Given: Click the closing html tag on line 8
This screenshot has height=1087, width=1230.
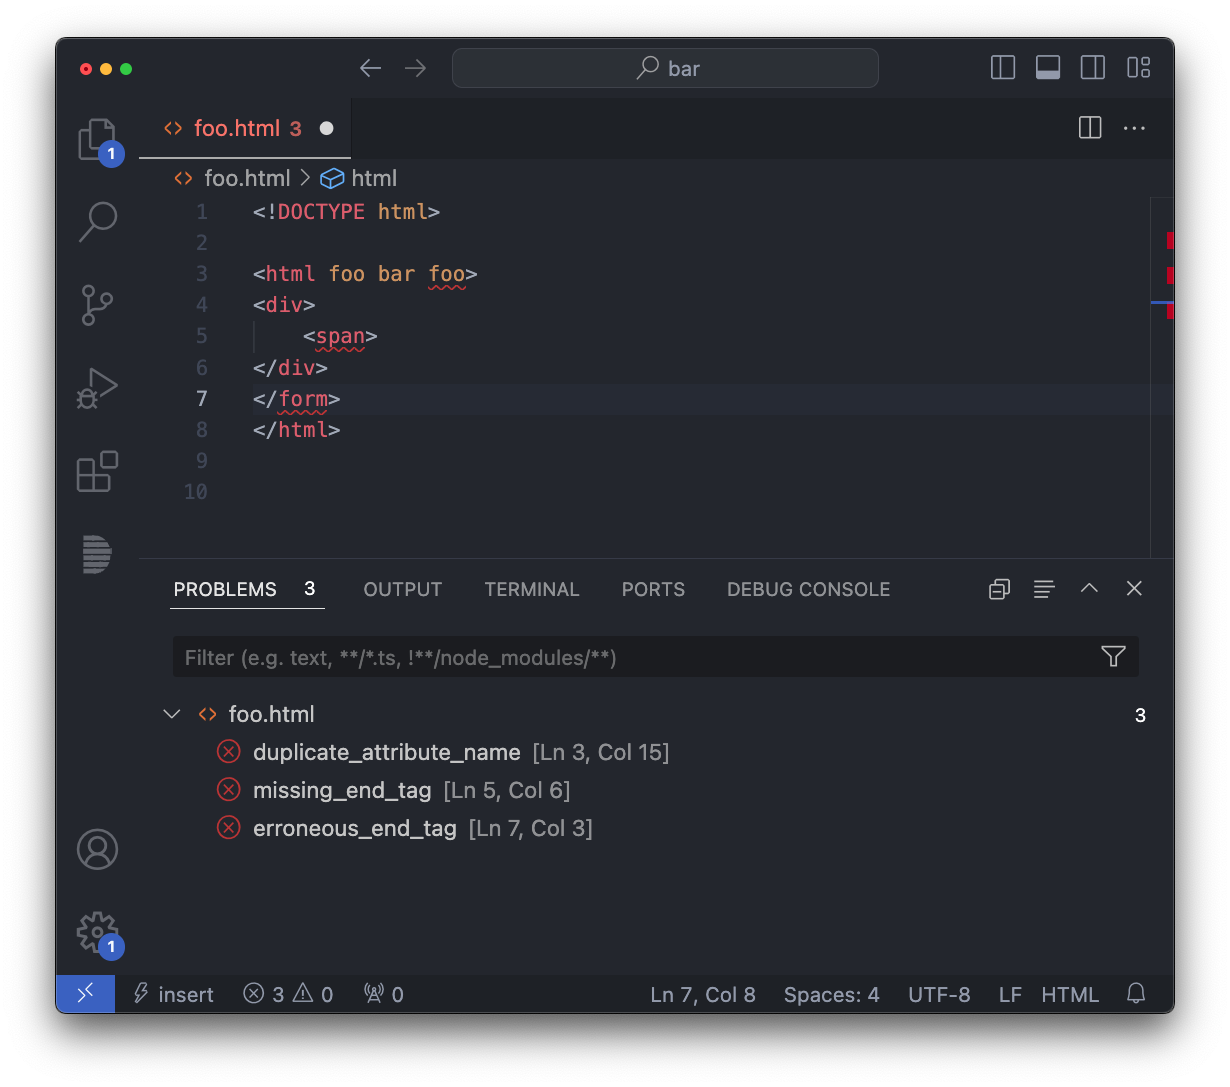Looking at the screenshot, I should 297,430.
